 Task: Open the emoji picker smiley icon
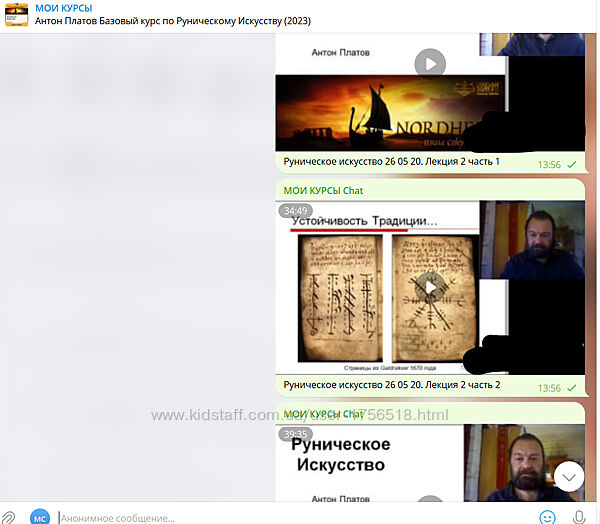(x=547, y=517)
